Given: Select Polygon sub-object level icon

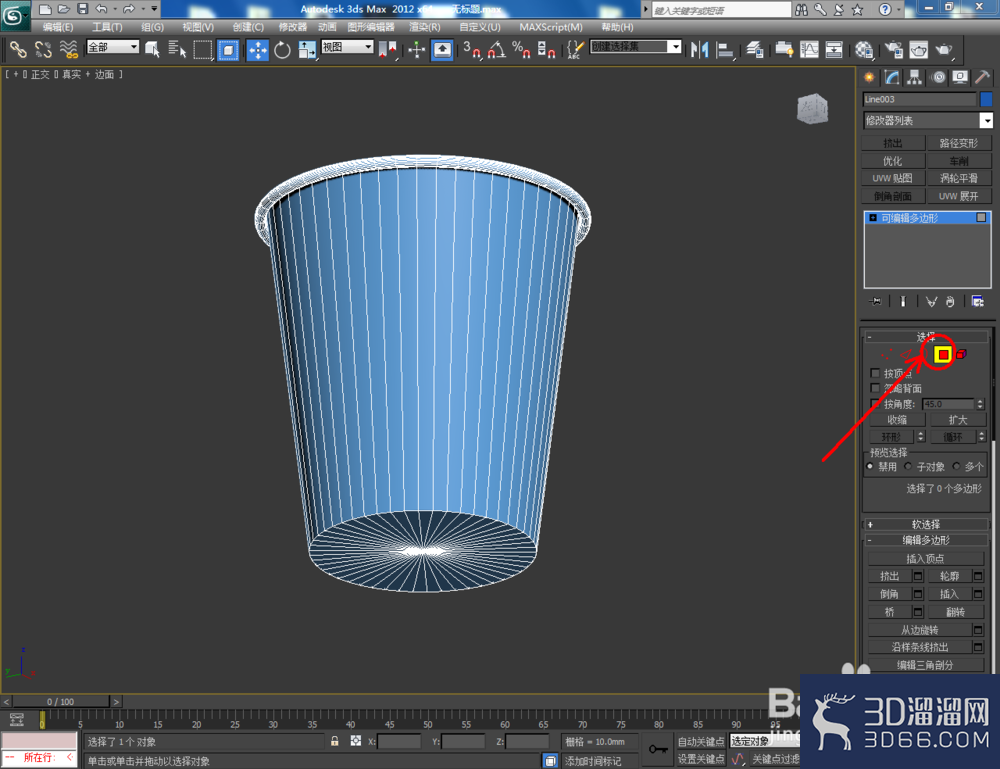Looking at the screenshot, I should pos(943,355).
